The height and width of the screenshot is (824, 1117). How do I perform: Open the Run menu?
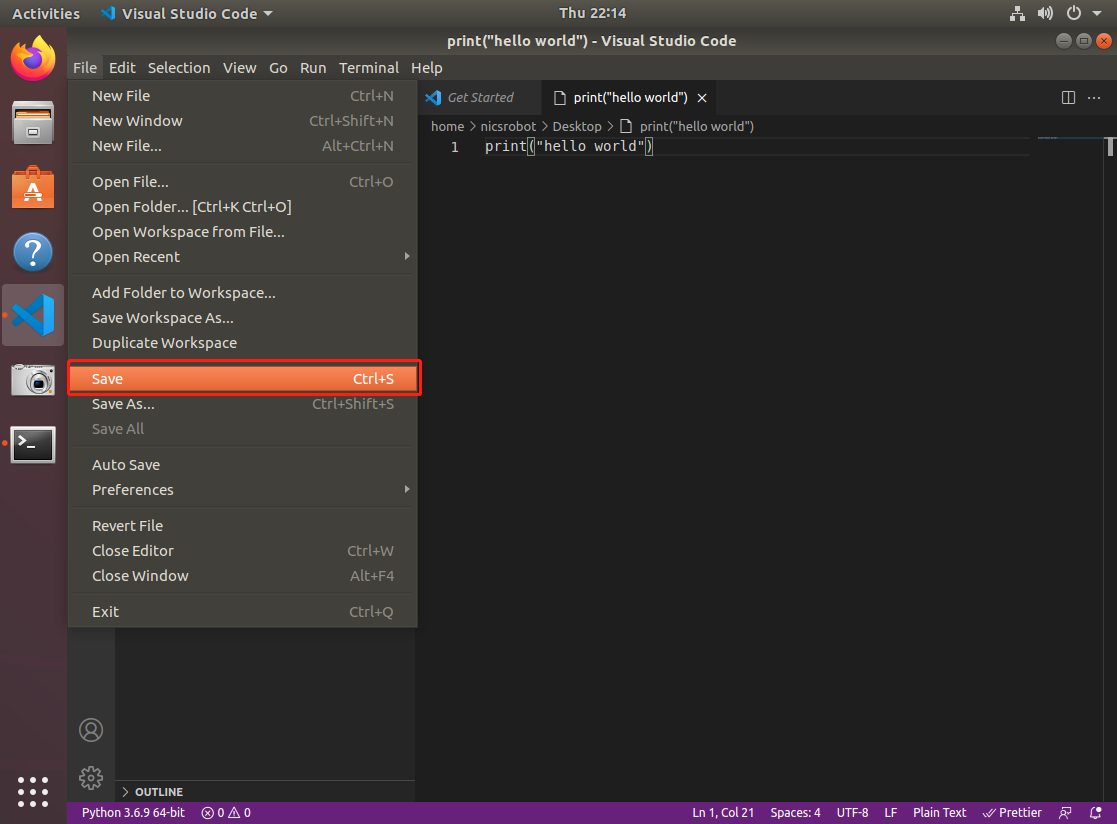click(x=313, y=68)
